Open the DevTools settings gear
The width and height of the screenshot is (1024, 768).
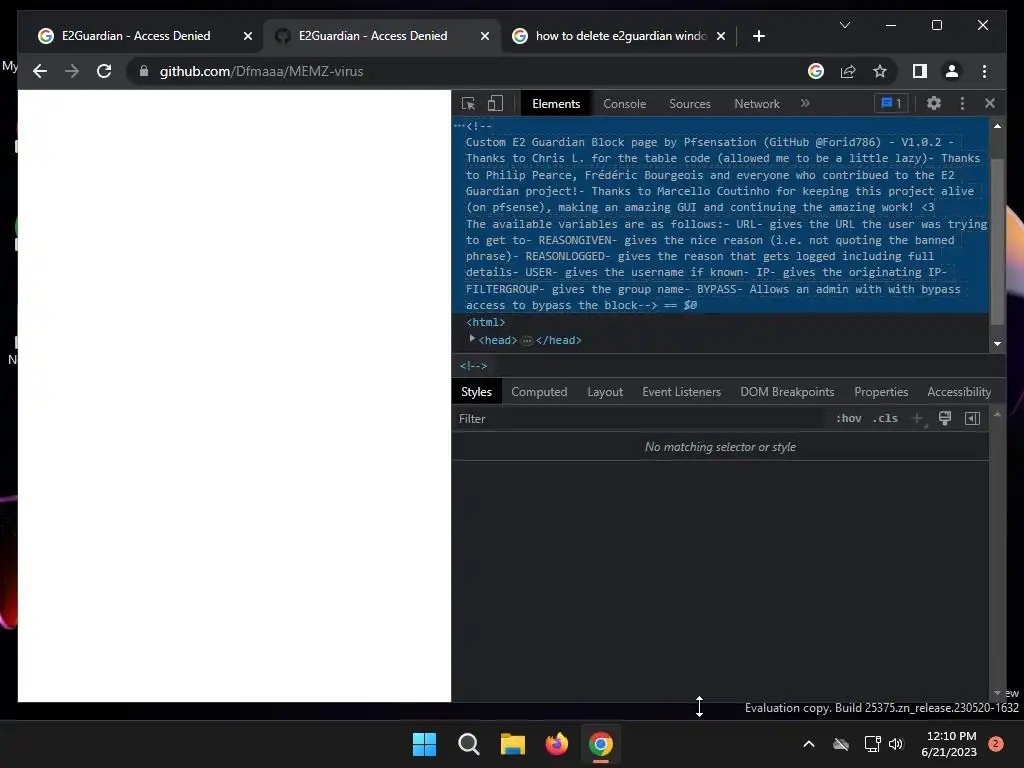(934, 103)
